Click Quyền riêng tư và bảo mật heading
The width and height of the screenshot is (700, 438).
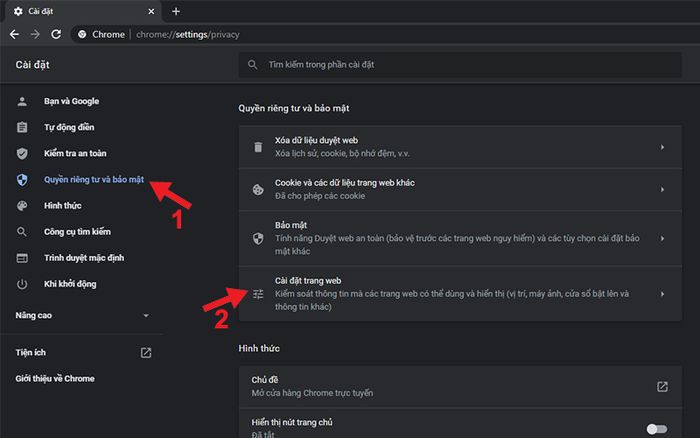[294, 108]
